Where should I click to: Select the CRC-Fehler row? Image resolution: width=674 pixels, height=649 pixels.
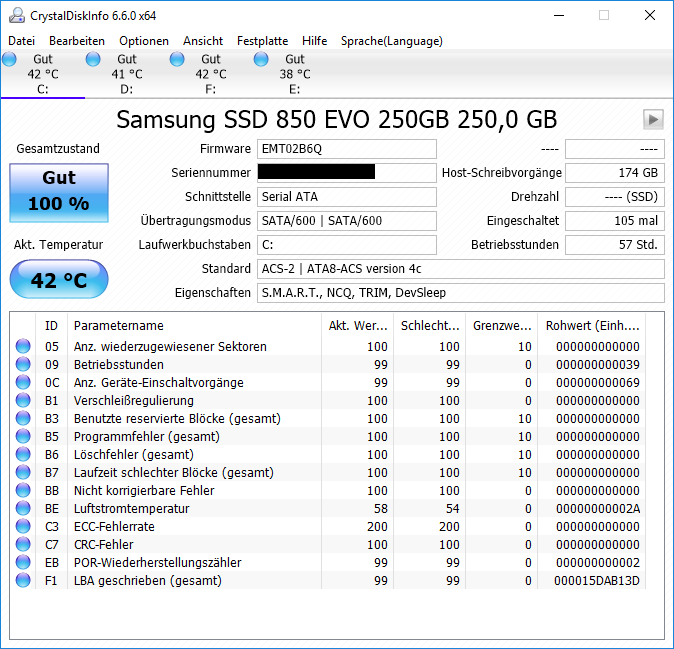tap(328, 545)
